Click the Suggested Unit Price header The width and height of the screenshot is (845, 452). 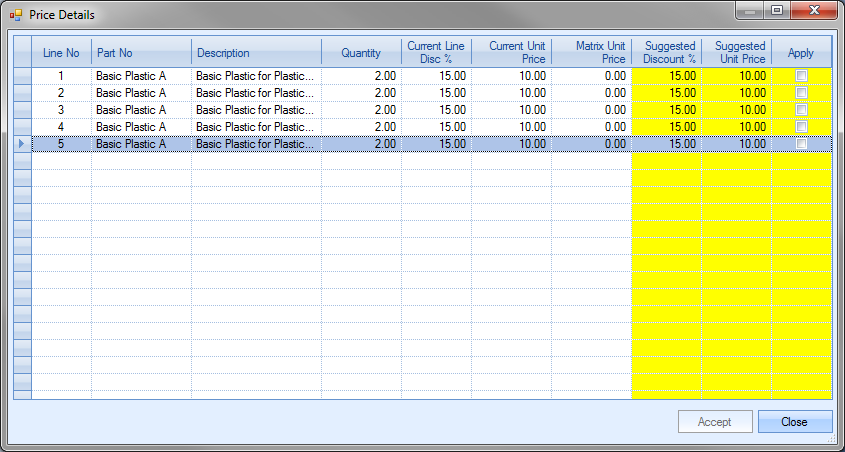[x=736, y=53]
